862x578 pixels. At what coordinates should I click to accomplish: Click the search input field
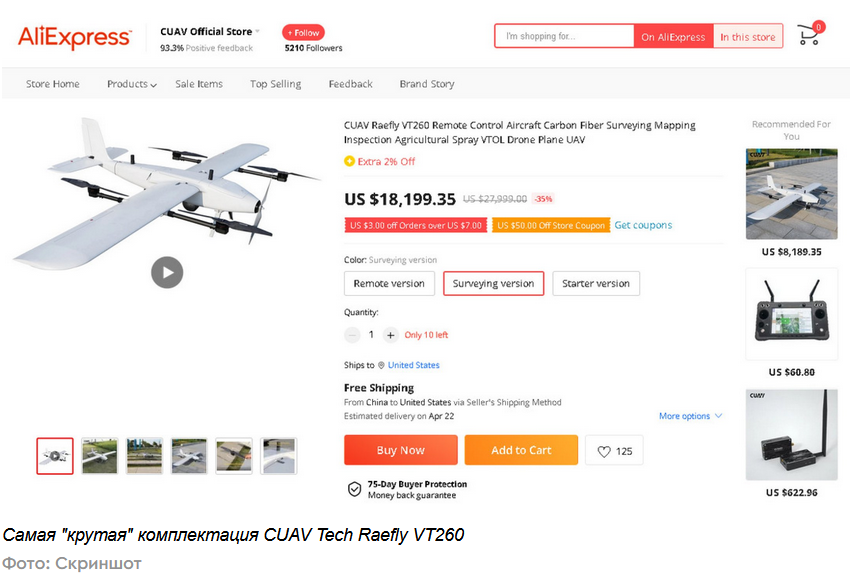[x=565, y=36]
